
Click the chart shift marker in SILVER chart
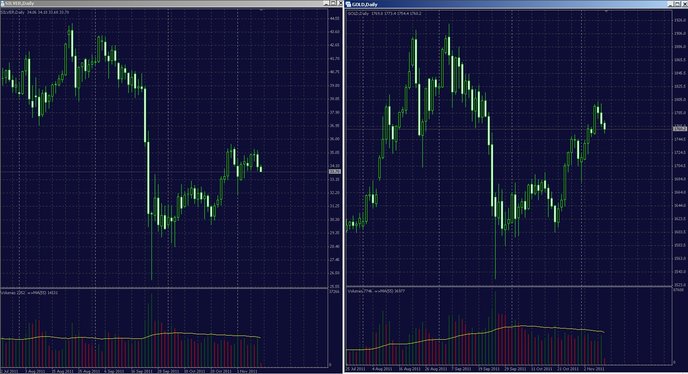tap(262, 10)
